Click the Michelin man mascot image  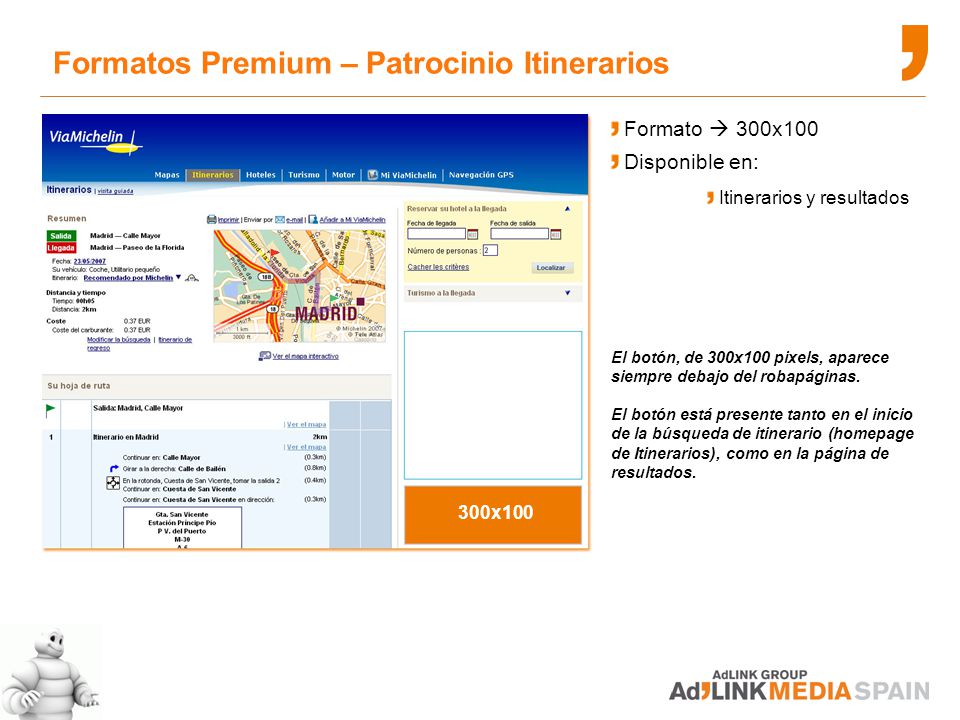pos(49,673)
